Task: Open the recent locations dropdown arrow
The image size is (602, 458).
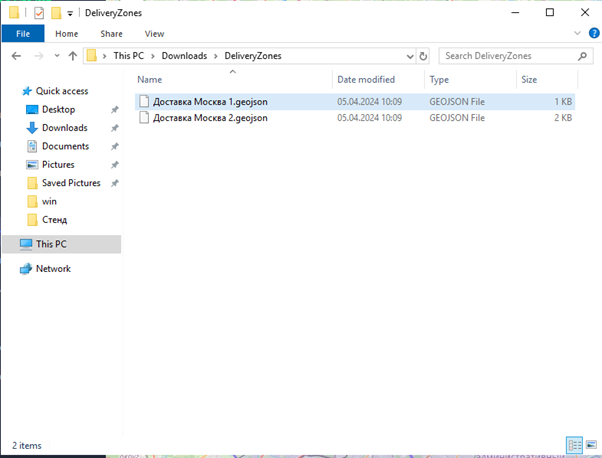Action: tap(56, 56)
